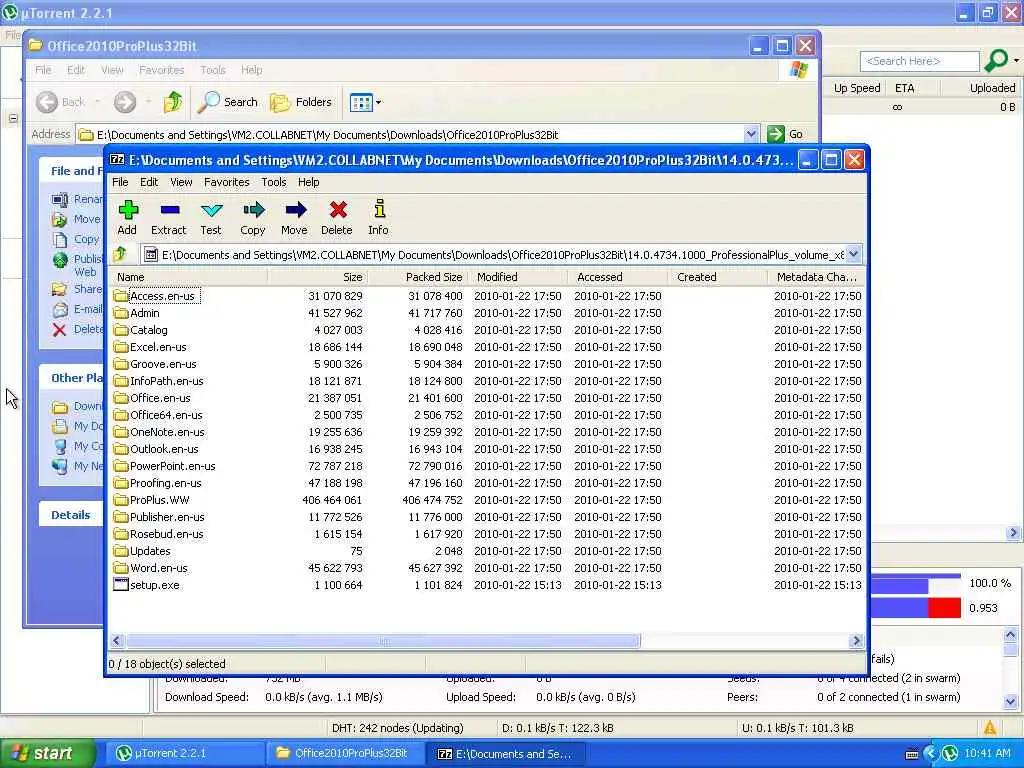Switch to Office2010ProPlus32Bit taskbar button
Screen dimensions: 1024x768
[345, 753]
